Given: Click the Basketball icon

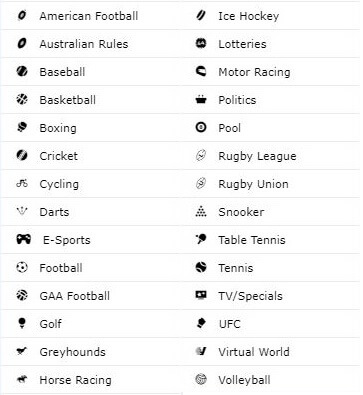Looking at the screenshot, I should coord(22,99).
